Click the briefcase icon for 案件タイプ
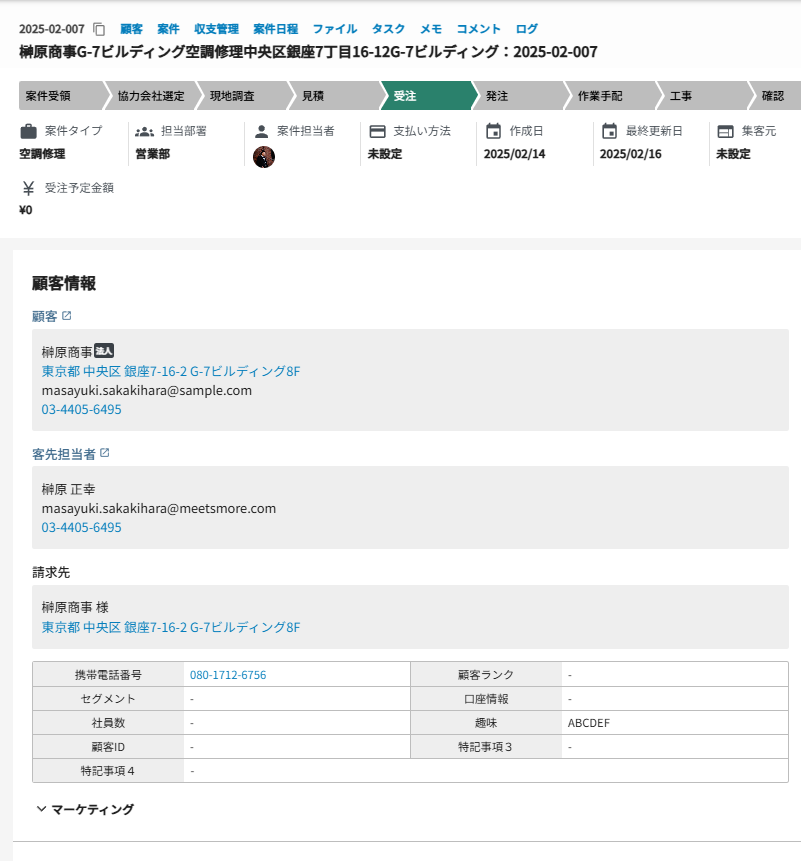Viewport: 801px width, 861px height. point(29,131)
